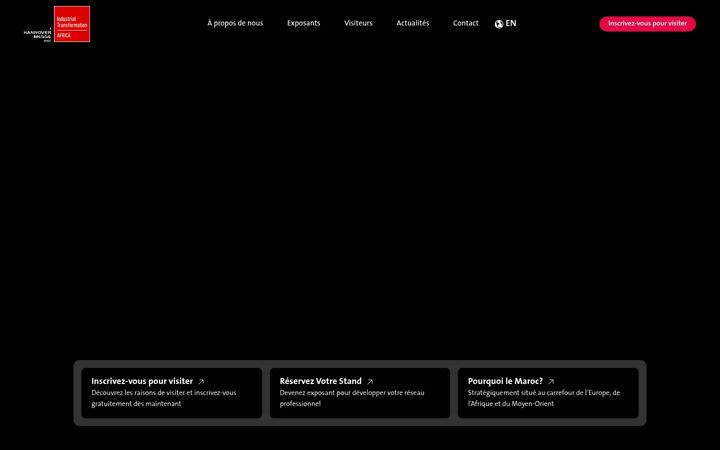
Task: Click the Hannover Messe wordmark
Action: point(38,35)
